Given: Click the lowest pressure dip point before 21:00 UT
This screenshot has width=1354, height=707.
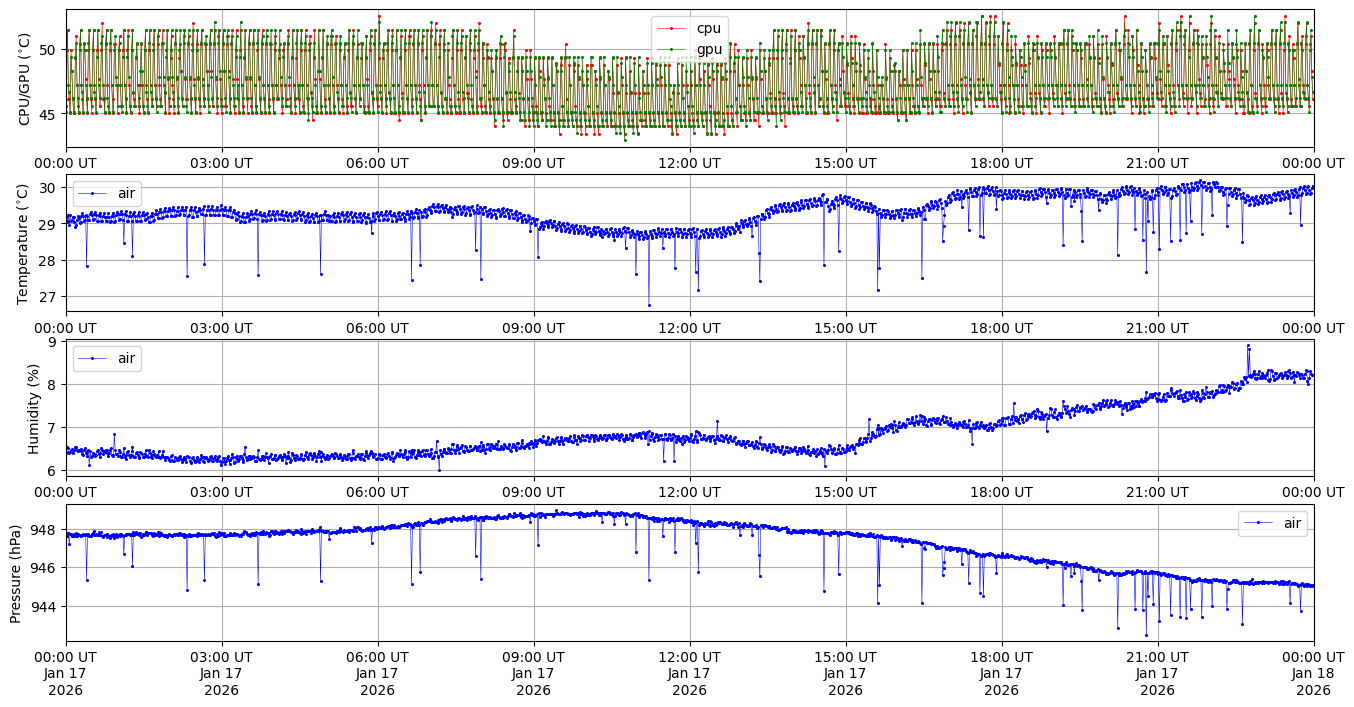Looking at the screenshot, I should (x=1146, y=635).
